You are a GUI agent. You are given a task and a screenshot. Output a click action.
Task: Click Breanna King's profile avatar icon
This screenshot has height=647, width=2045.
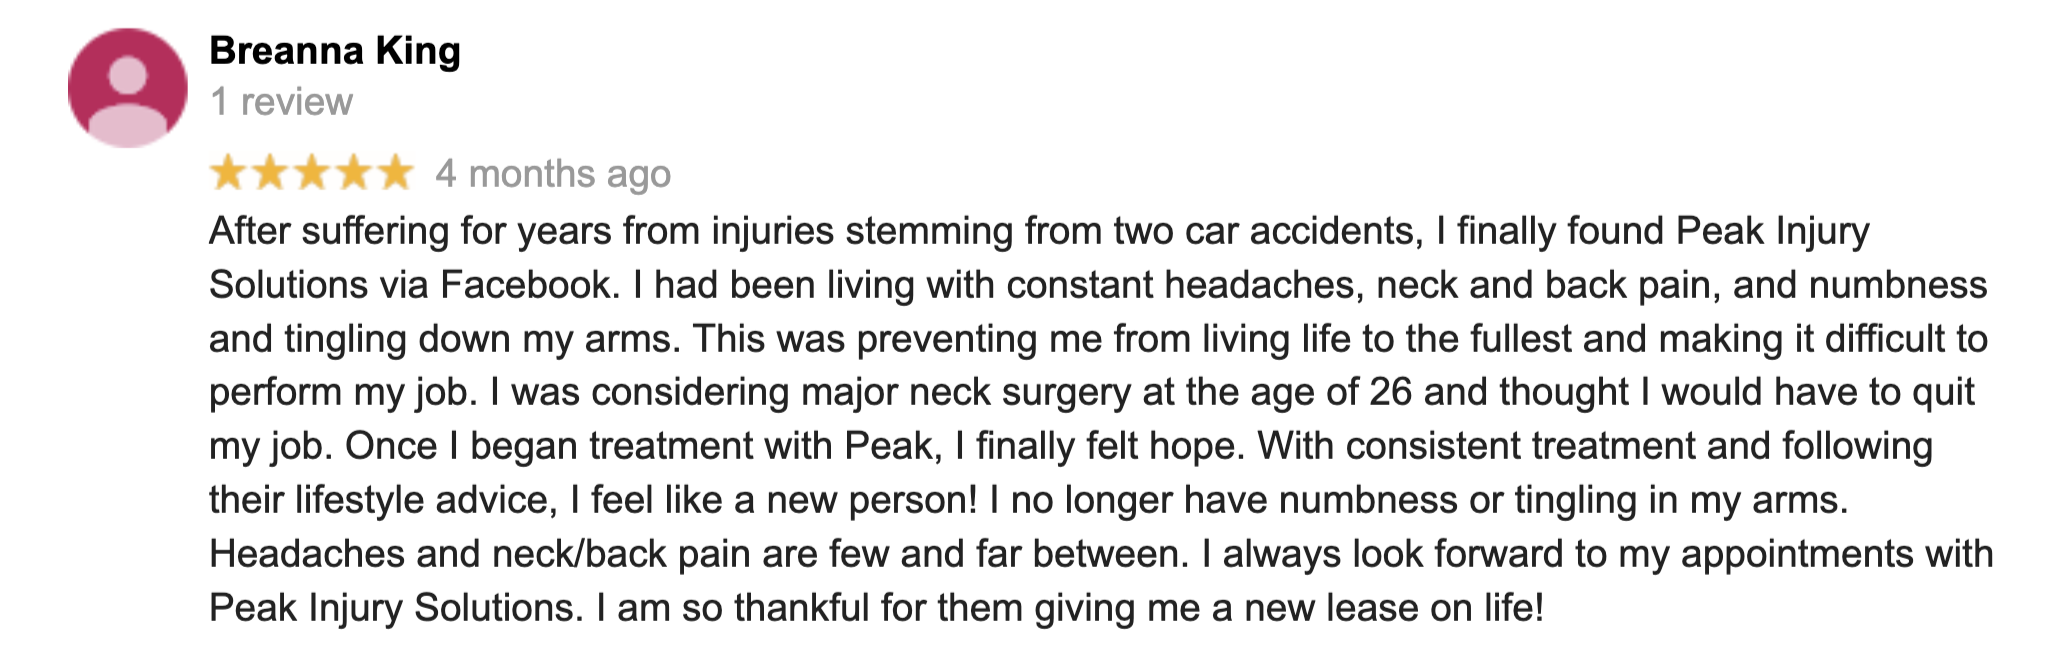pyautogui.click(x=128, y=88)
